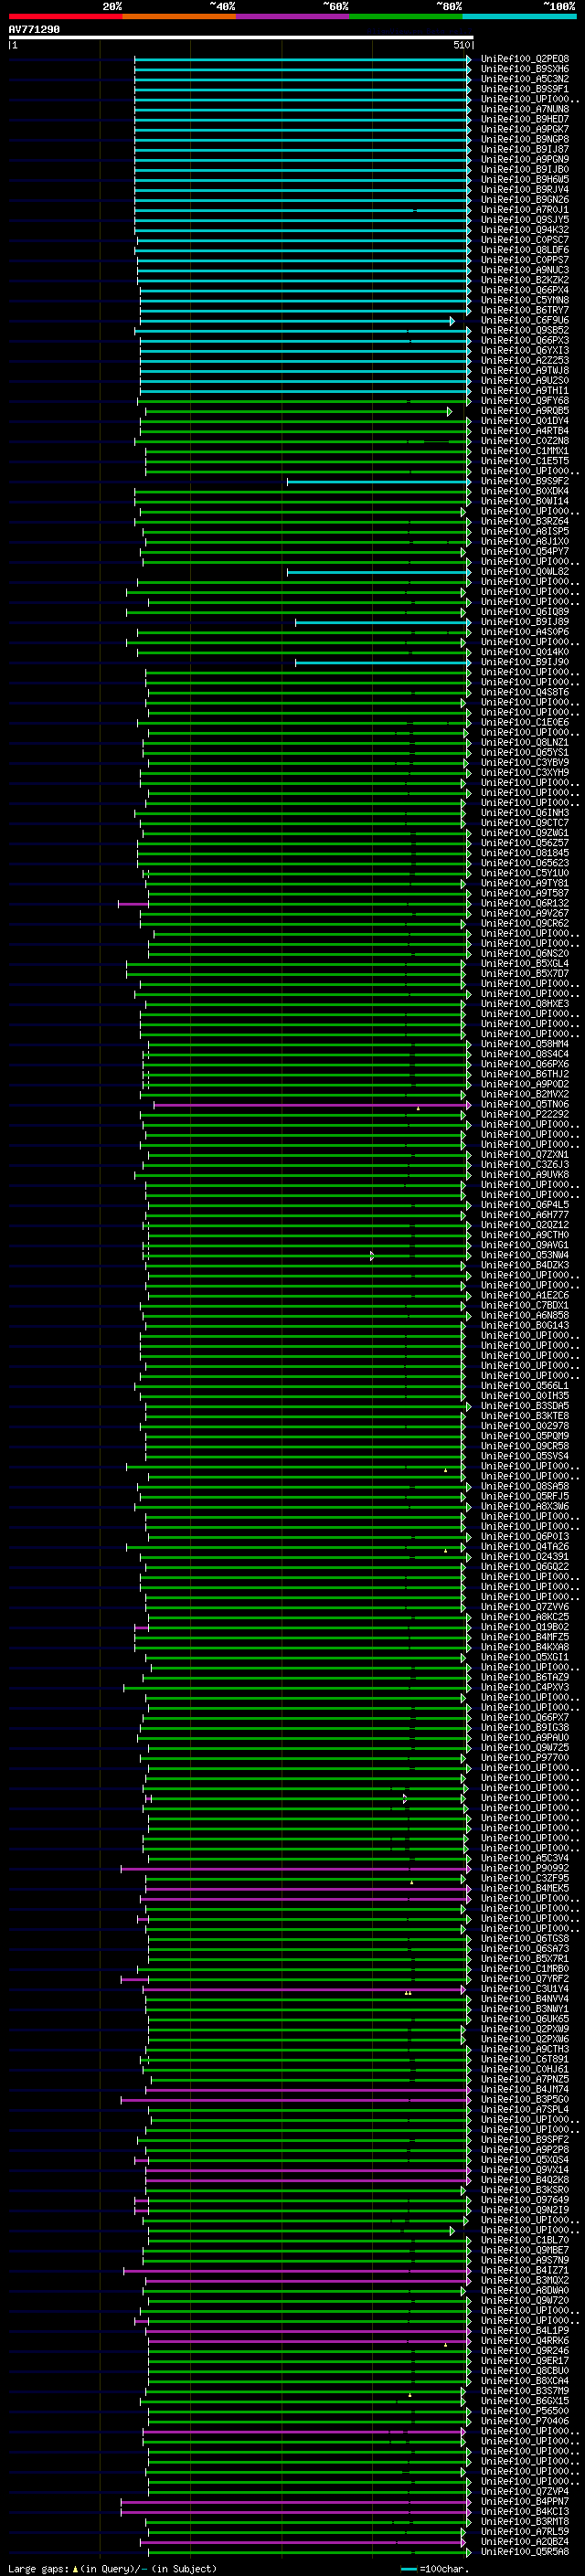Select hit label UniRef100_Q54PY7
The height and width of the screenshot is (2576, 585).
tap(525, 552)
